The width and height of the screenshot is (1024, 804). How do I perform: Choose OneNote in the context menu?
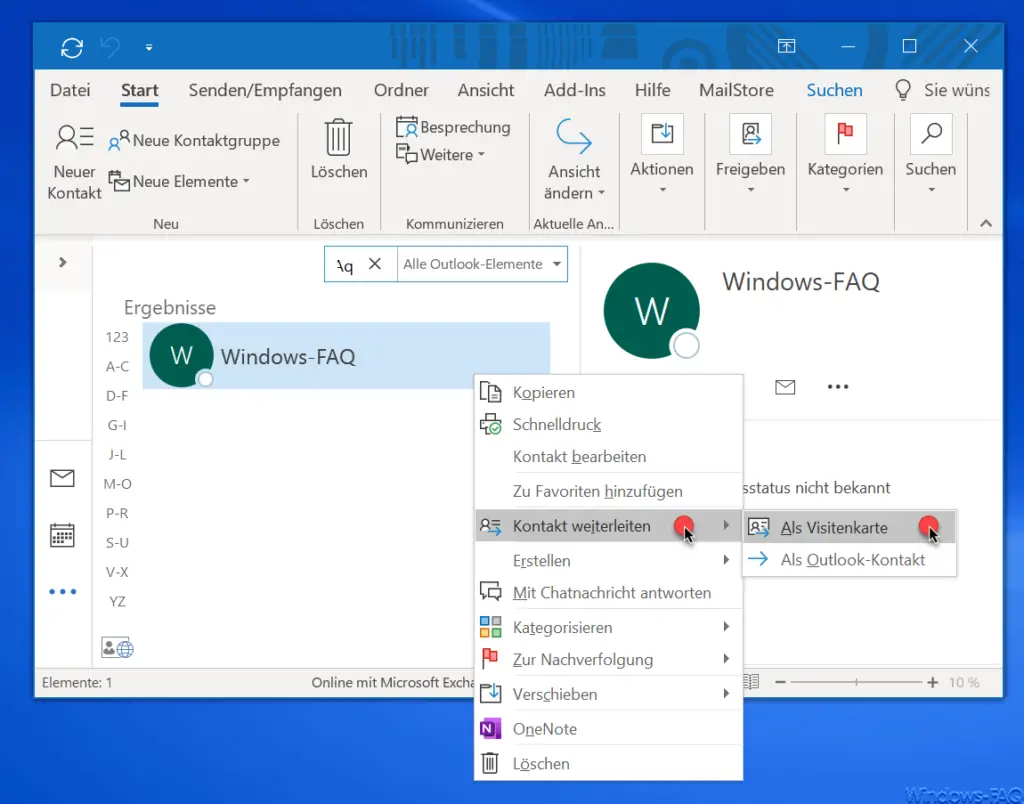609,728
